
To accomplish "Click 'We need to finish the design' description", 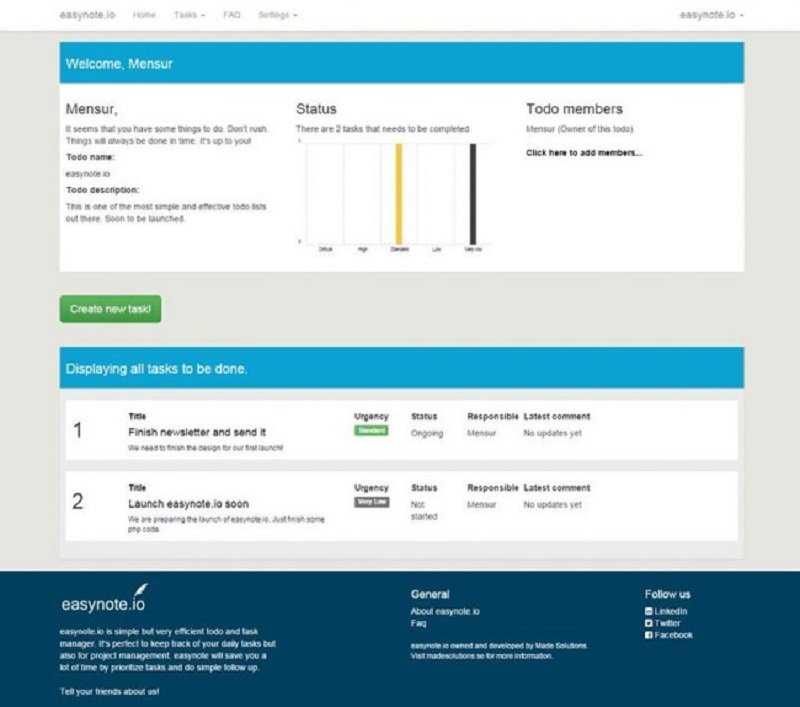I will click(x=206, y=448).
